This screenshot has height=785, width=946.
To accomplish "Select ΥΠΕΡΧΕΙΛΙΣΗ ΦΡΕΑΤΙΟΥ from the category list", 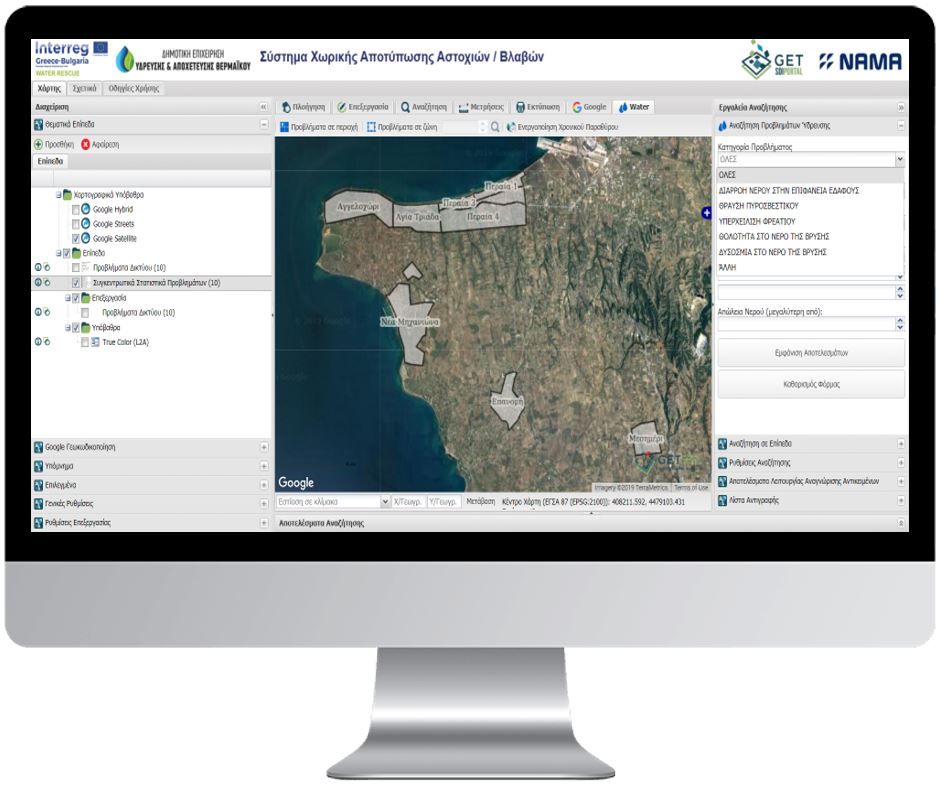I will coord(810,221).
